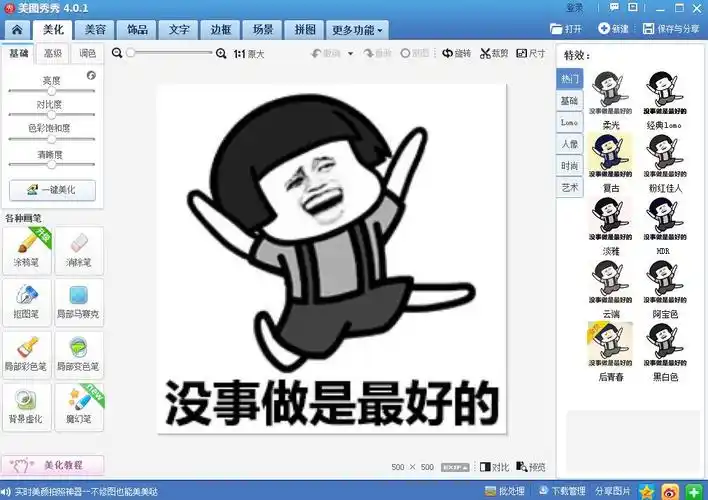
Task: Apply the 复古 effect thumbnail
Action: point(610,156)
